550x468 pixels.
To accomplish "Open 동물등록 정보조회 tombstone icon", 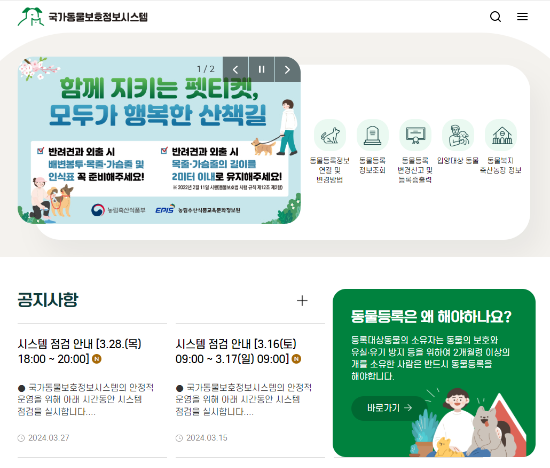I will coord(373,135).
